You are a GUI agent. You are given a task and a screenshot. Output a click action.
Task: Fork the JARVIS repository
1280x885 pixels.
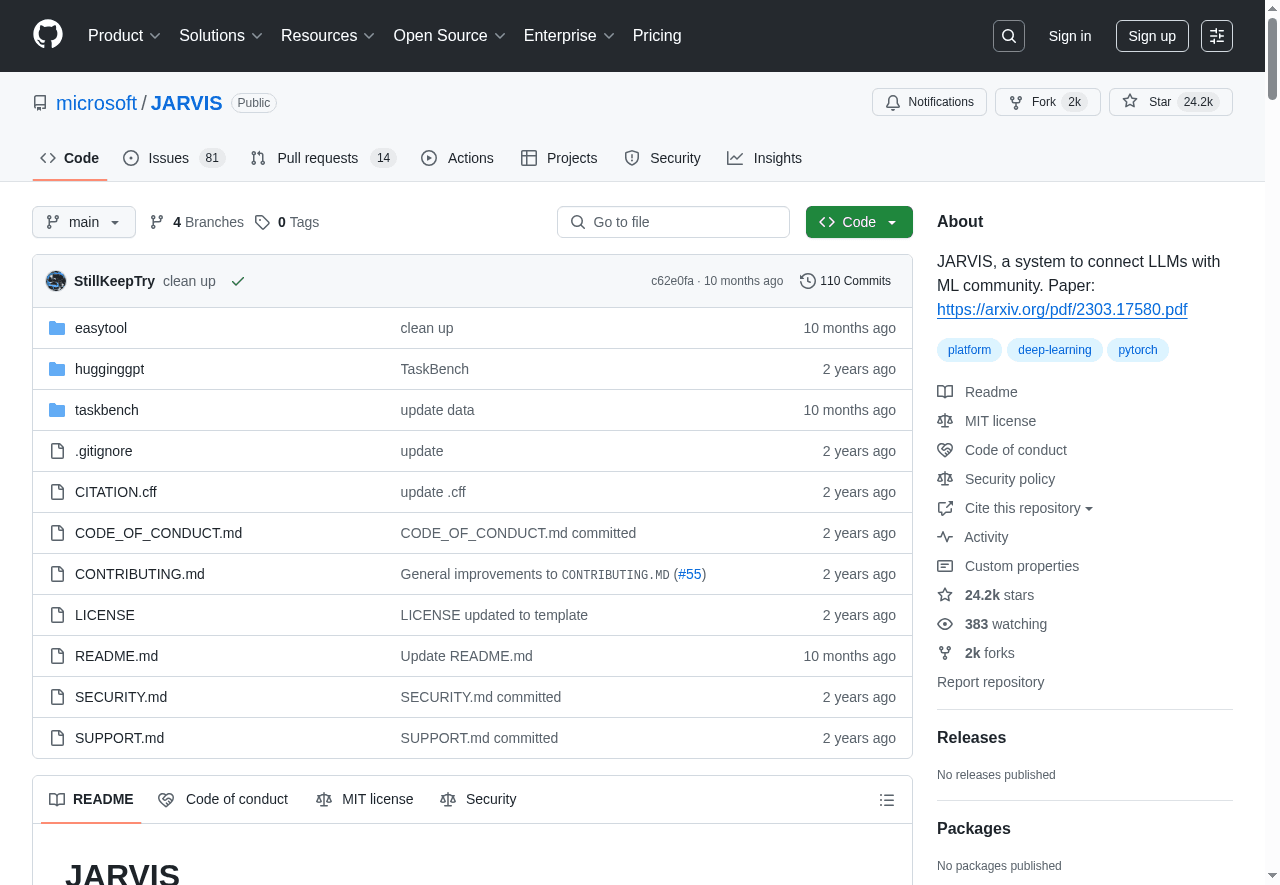1047,102
